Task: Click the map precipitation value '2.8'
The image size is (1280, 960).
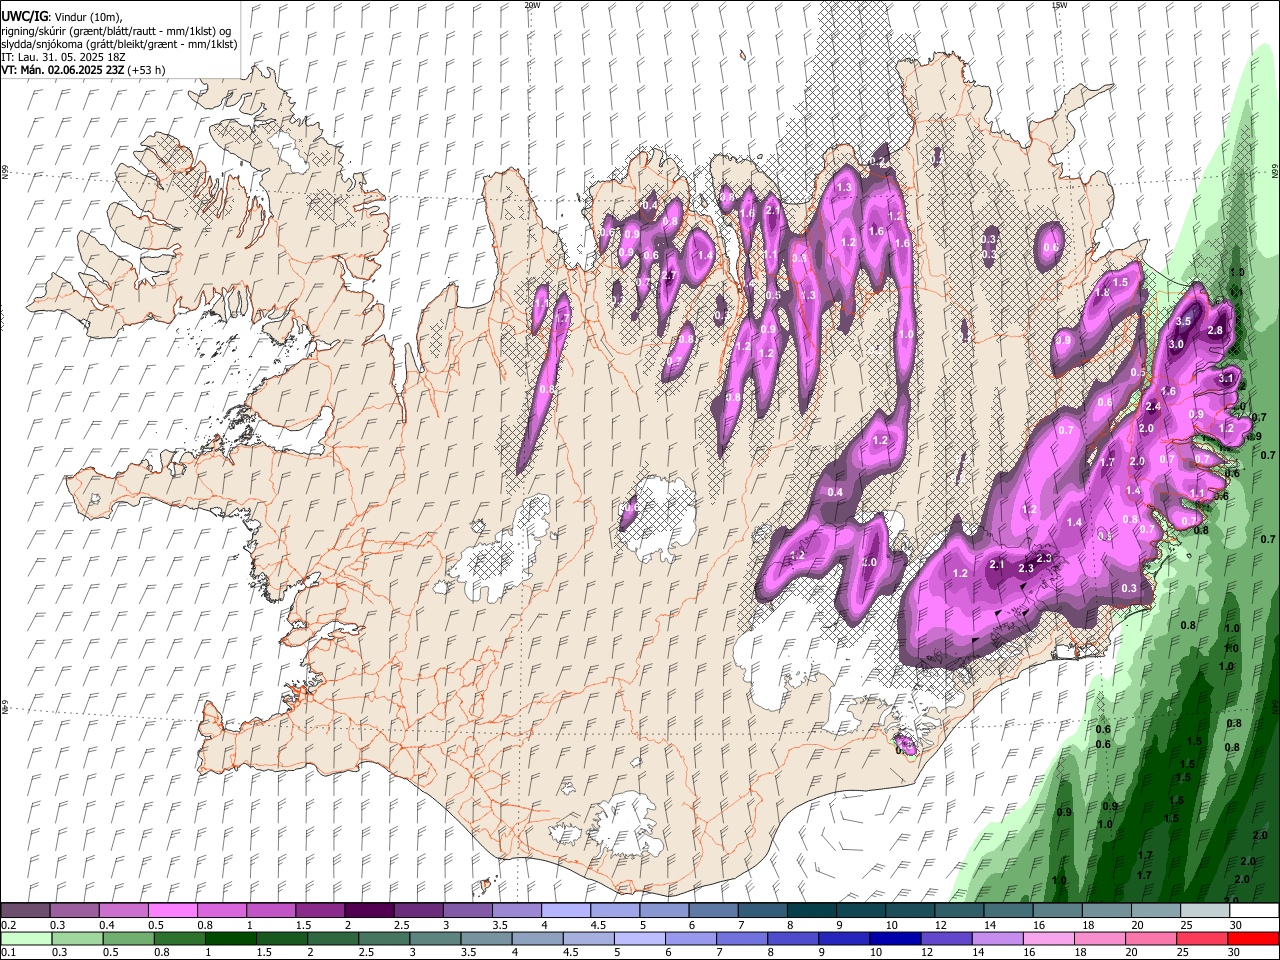Action: coord(1216,331)
